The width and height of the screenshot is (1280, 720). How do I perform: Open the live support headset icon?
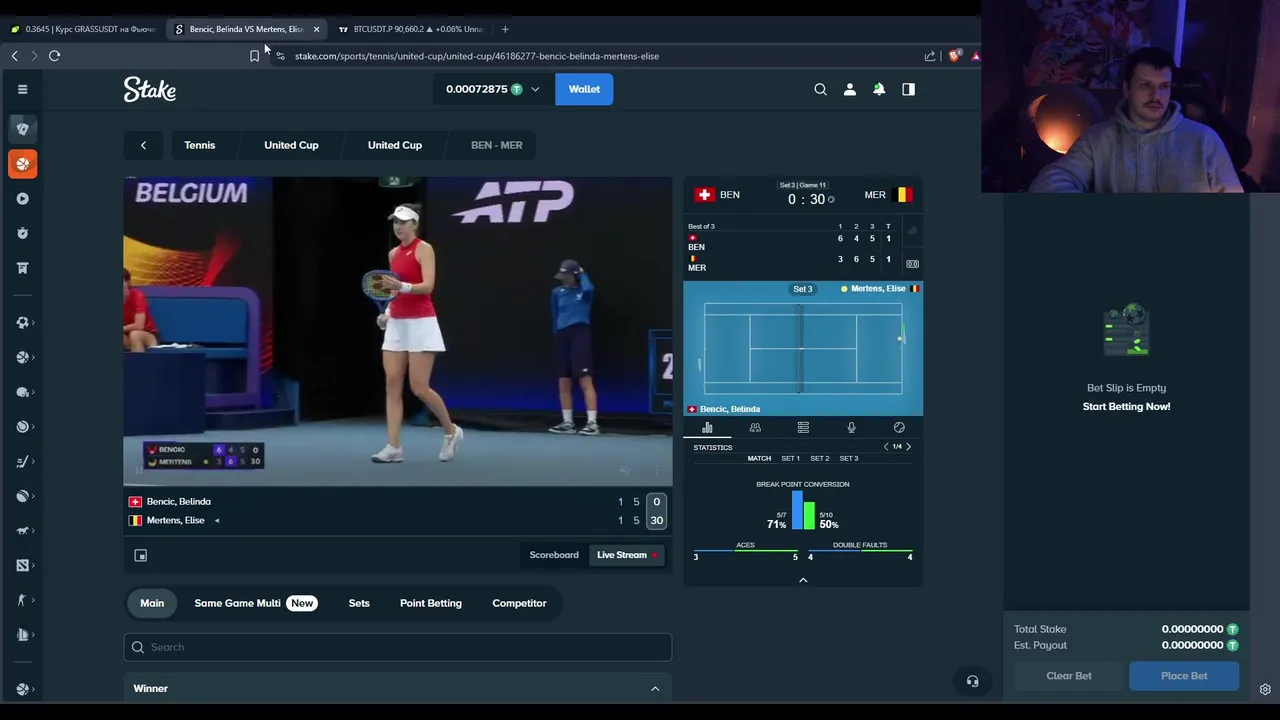972,681
